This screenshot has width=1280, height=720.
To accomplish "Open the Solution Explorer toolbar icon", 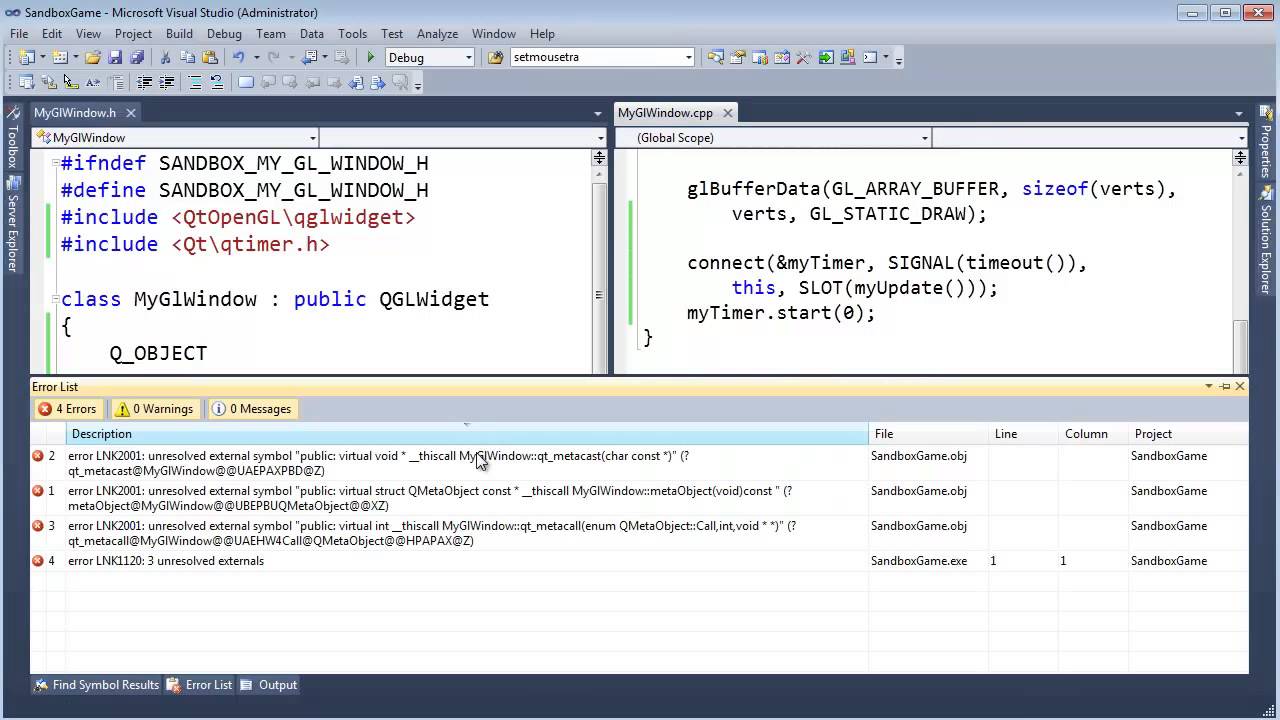I will pyautogui.click(x=716, y=57).
